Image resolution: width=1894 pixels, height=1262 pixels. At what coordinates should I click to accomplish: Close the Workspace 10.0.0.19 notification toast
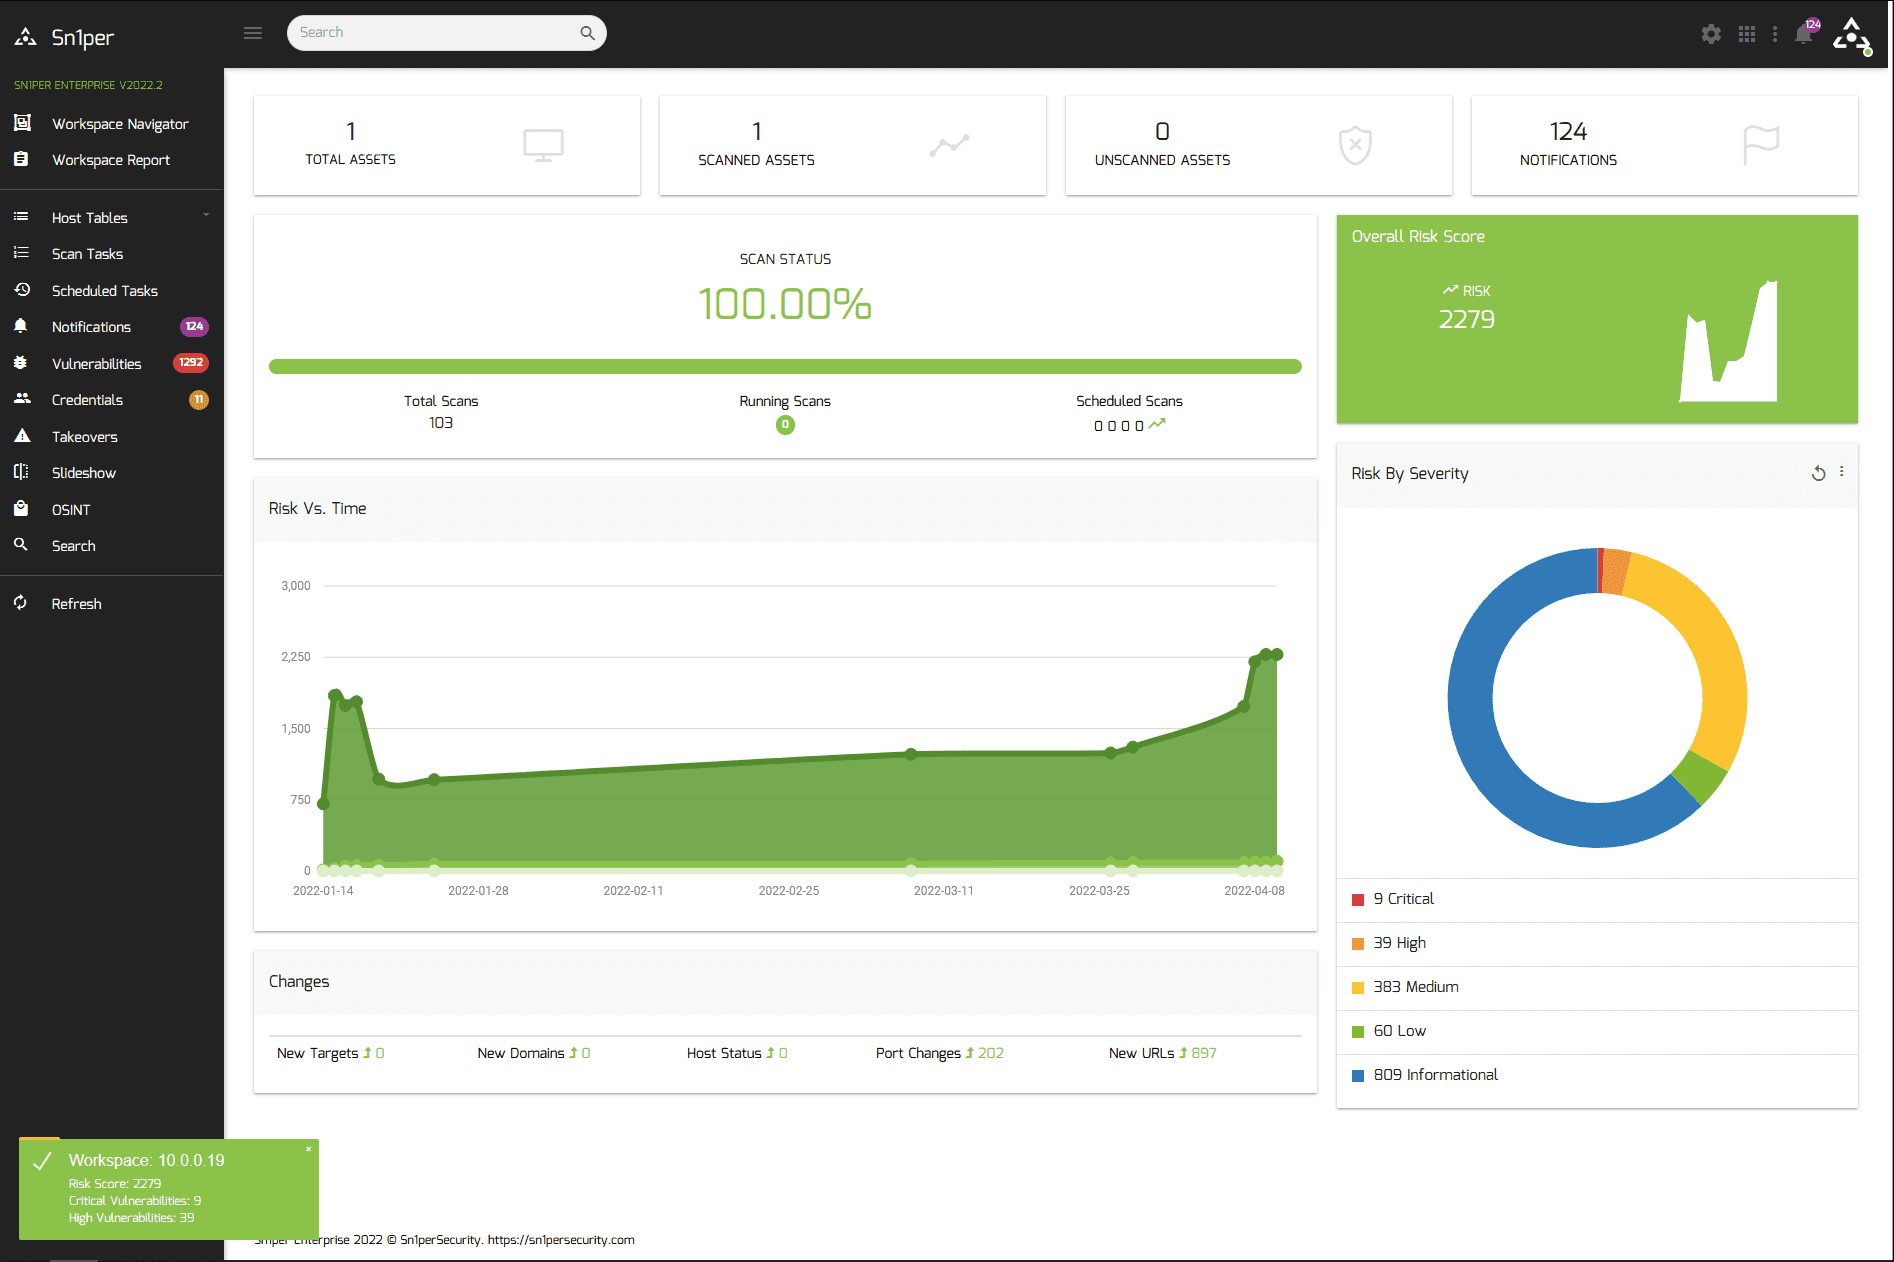pyautogui.click(x=308, y=1149)
